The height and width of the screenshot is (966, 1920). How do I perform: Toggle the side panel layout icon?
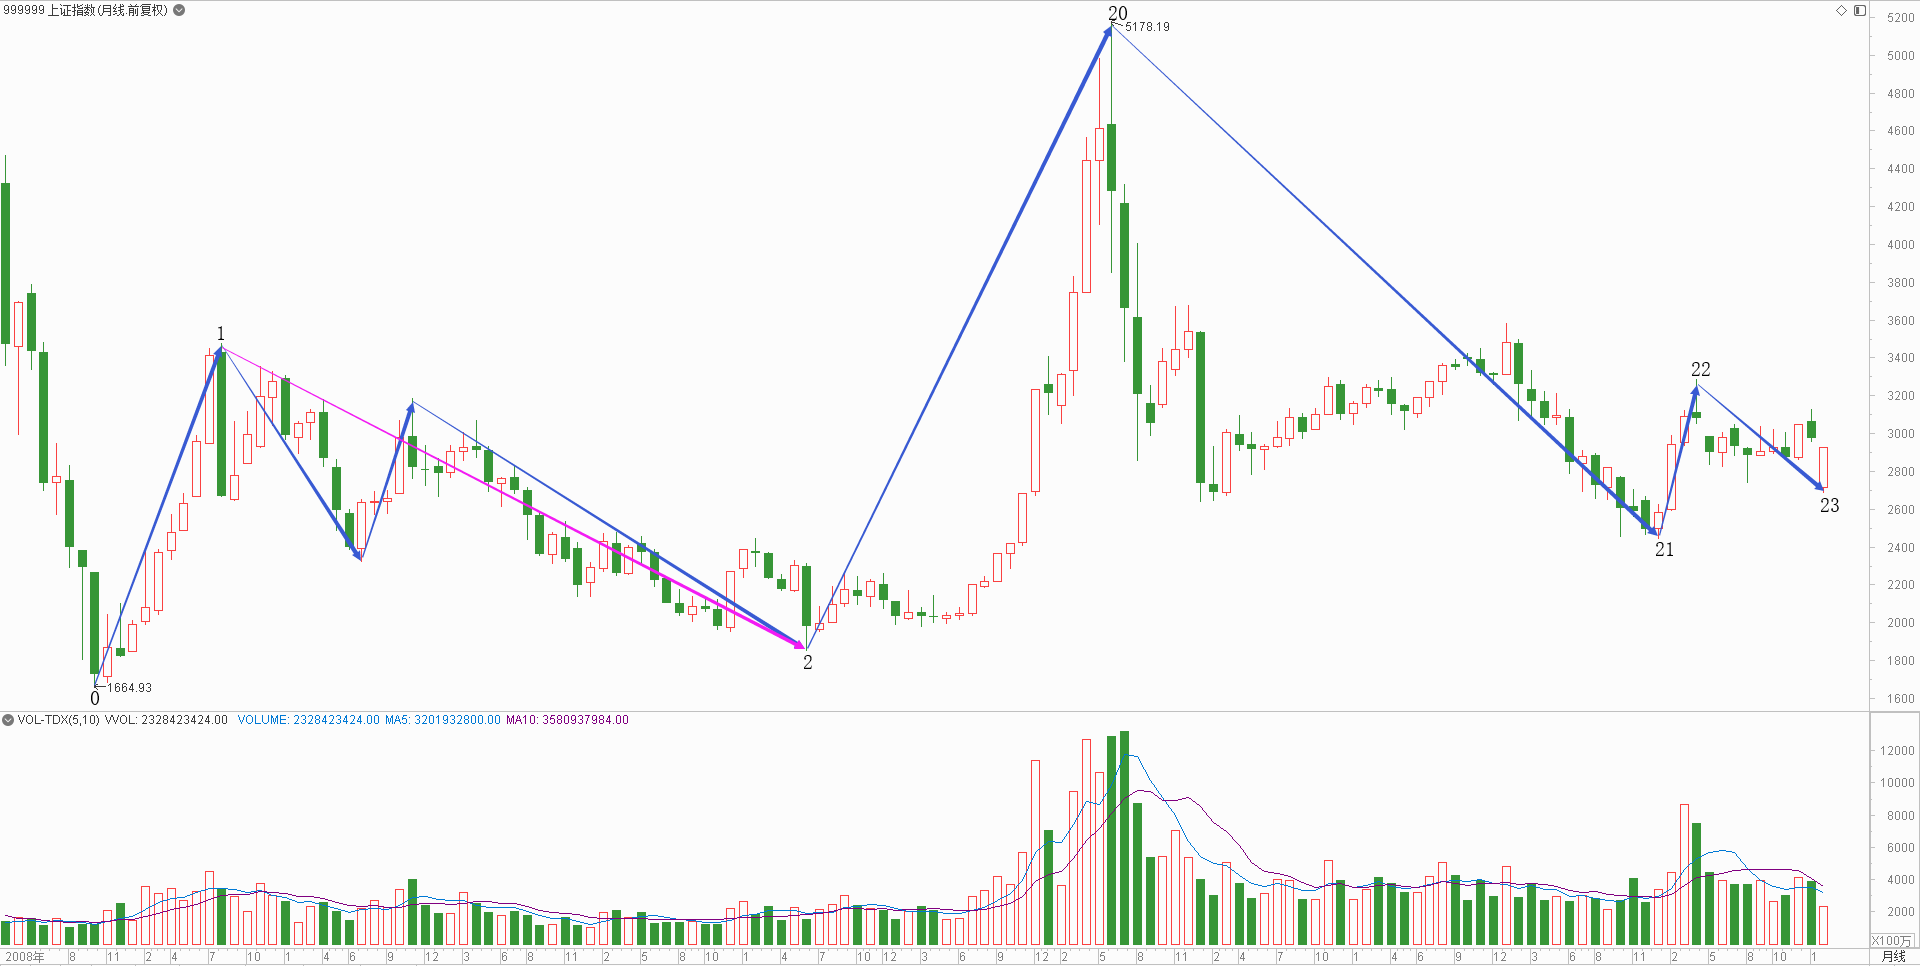point(1860,10)
